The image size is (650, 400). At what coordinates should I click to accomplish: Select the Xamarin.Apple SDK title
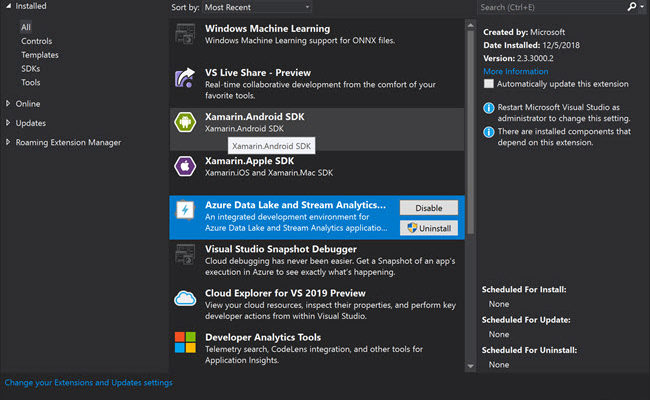pos(250,161)
